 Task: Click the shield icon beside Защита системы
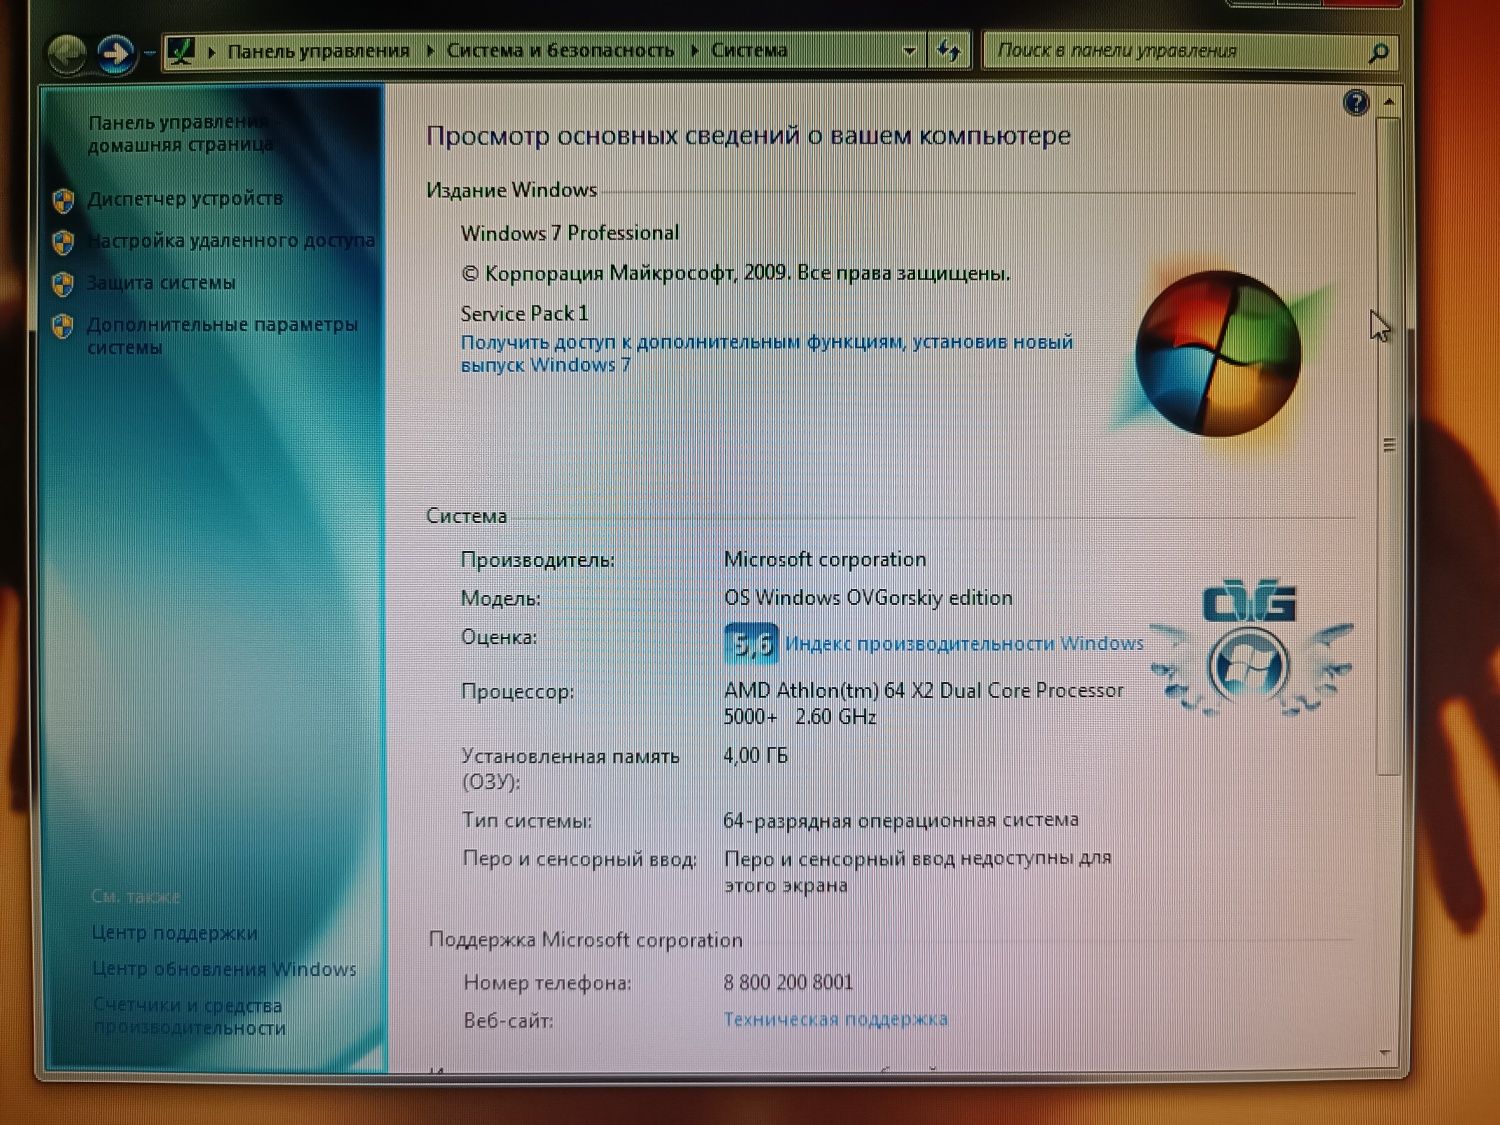click(x=63, y=284)
